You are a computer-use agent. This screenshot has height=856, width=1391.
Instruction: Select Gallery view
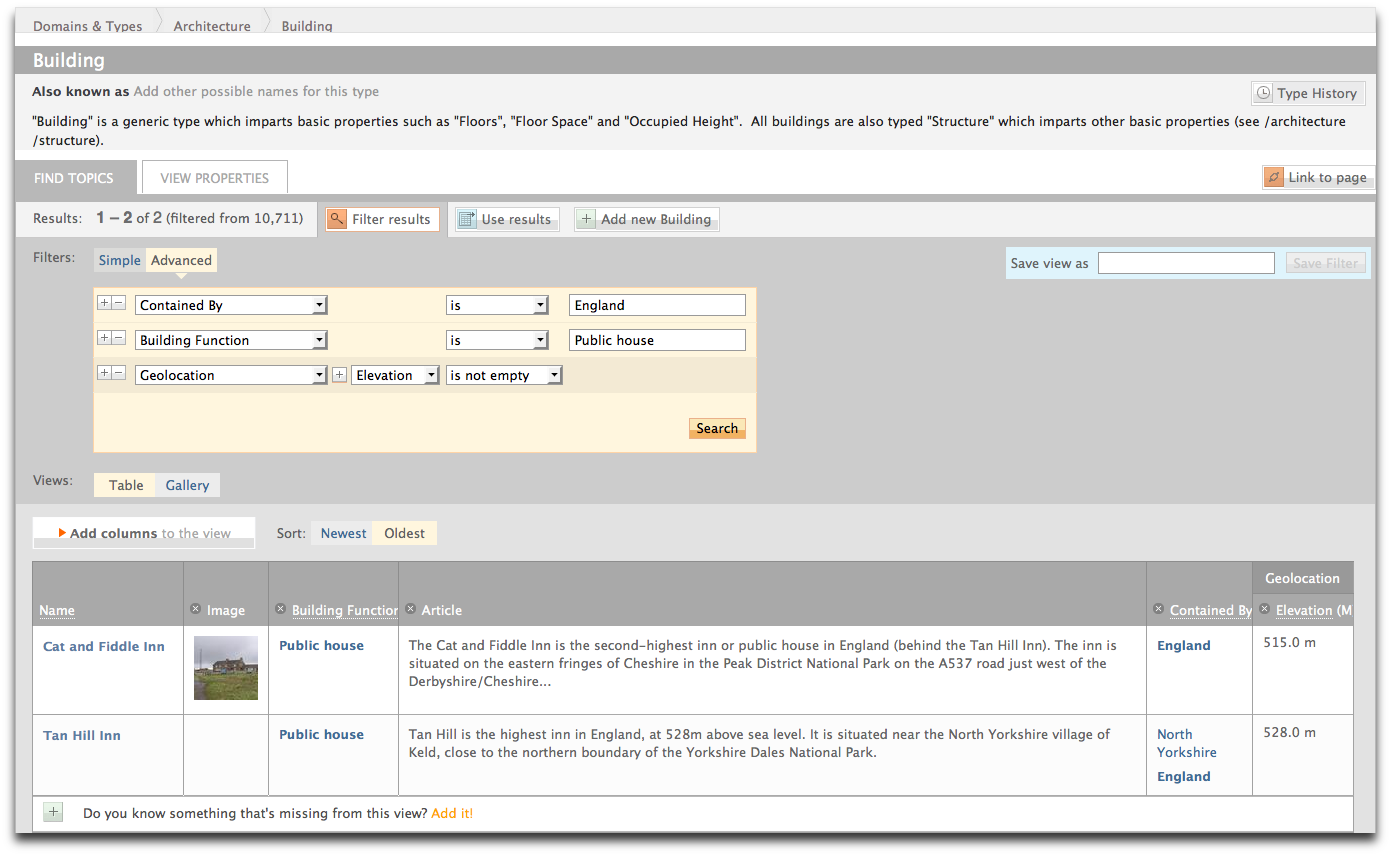tap(188, 485)
